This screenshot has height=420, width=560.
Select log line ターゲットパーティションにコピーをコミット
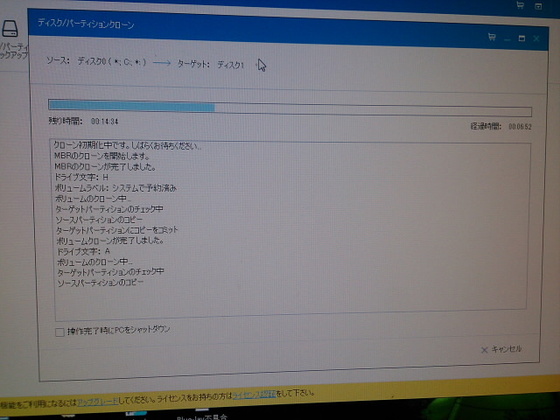(117, 230)
